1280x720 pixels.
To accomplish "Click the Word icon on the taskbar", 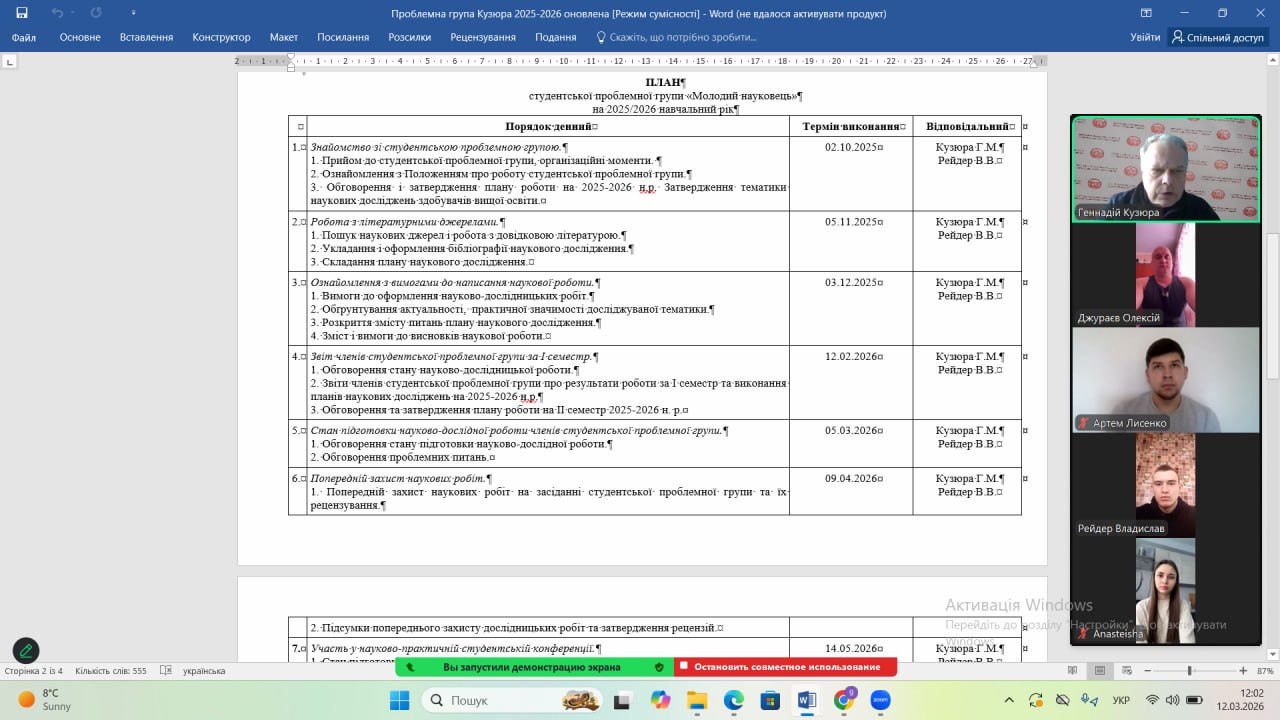I will click(x=807, y=700).
